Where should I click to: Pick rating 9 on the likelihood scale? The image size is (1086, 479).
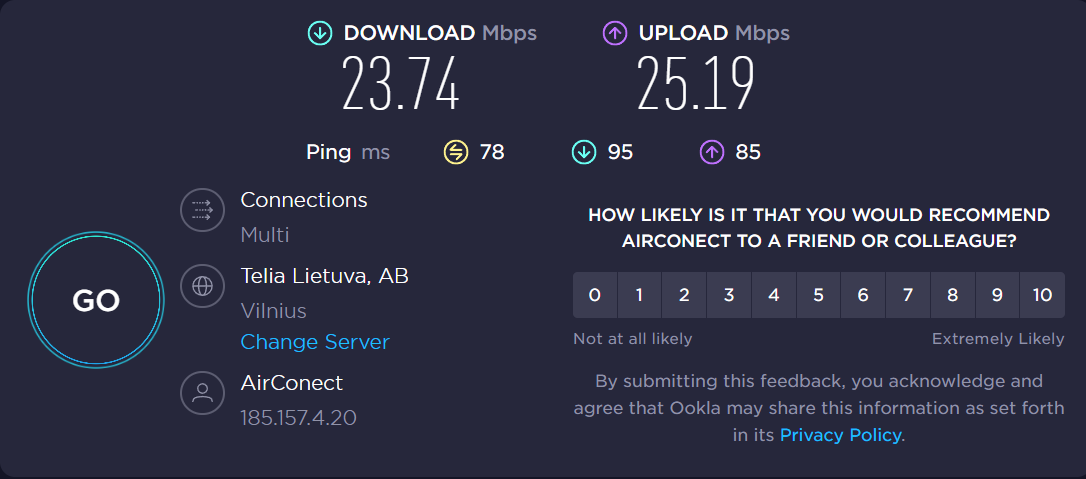point(997,295)
